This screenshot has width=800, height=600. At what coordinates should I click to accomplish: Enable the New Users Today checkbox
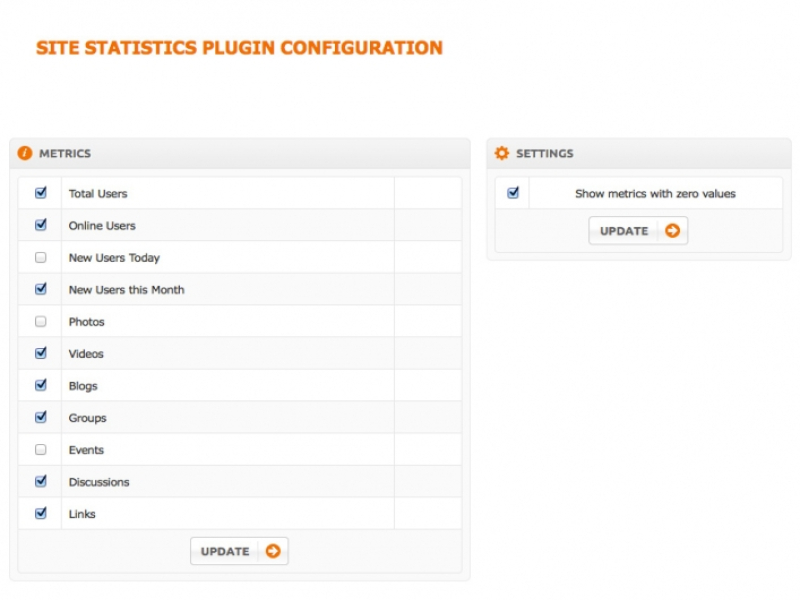click(x=41, y=257)
